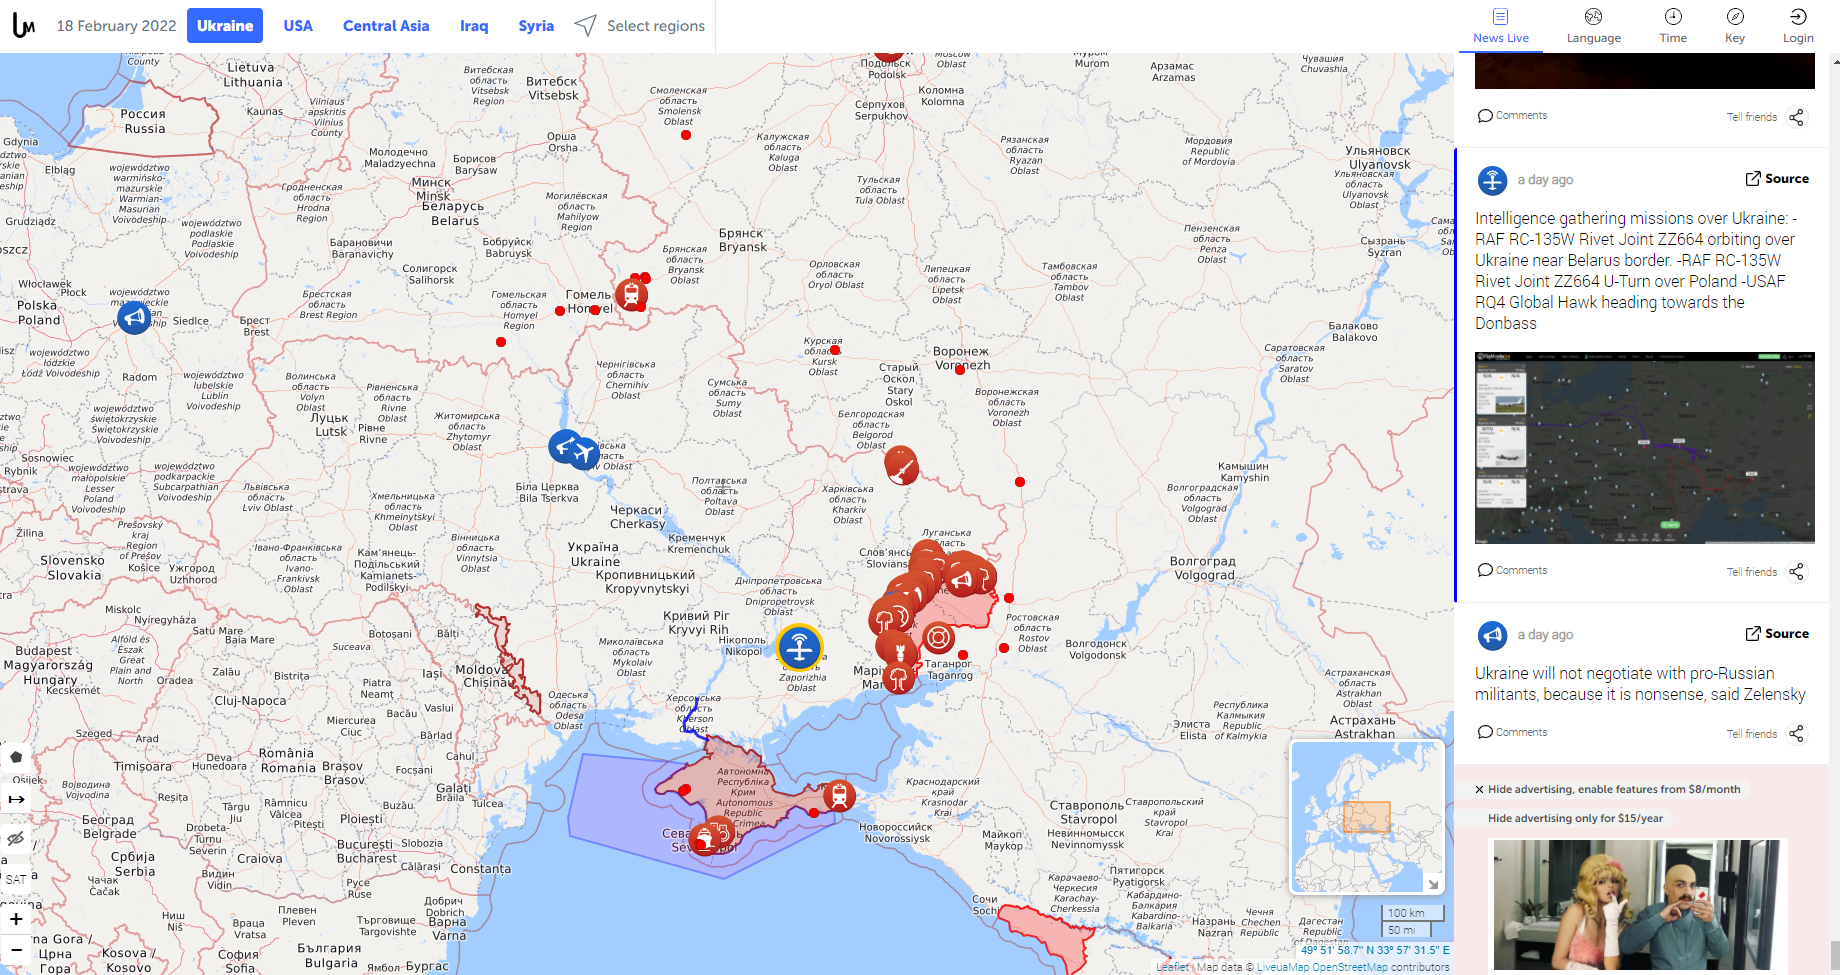Switch to the Iraq region
1840x975 pixels.
[474, 26]
